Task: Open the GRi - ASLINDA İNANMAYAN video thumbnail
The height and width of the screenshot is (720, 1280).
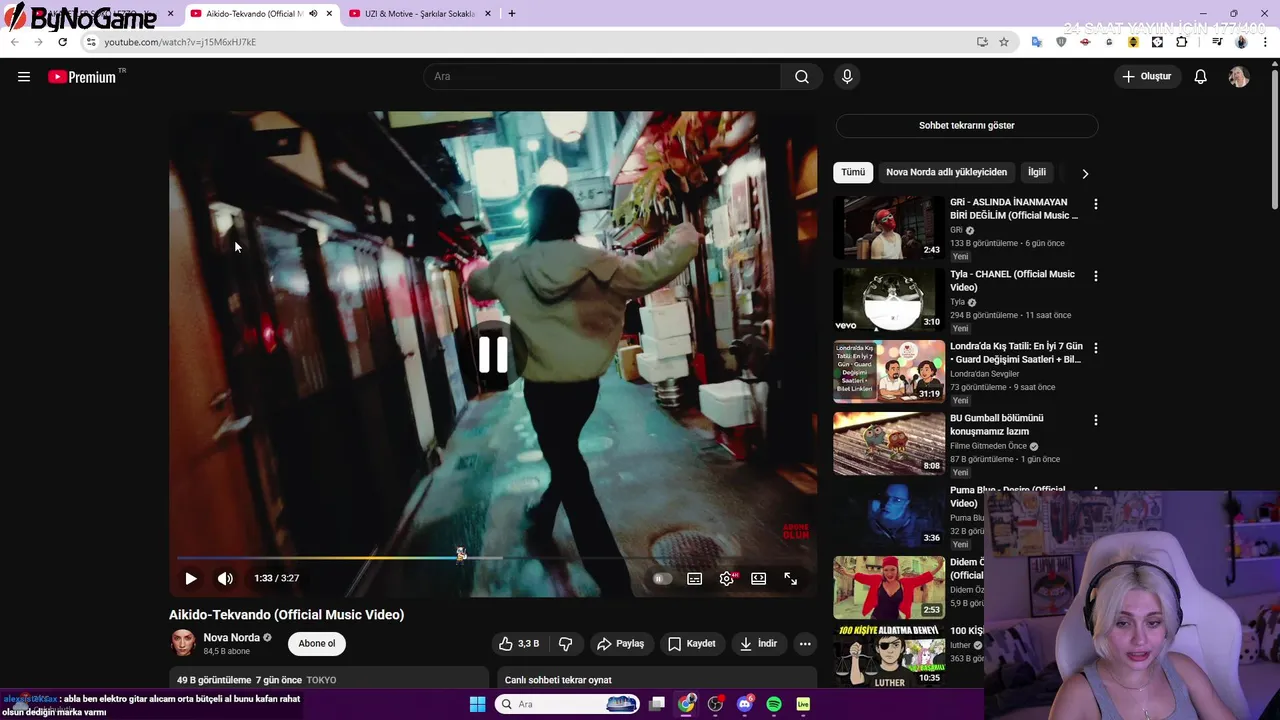Action: 889,227
